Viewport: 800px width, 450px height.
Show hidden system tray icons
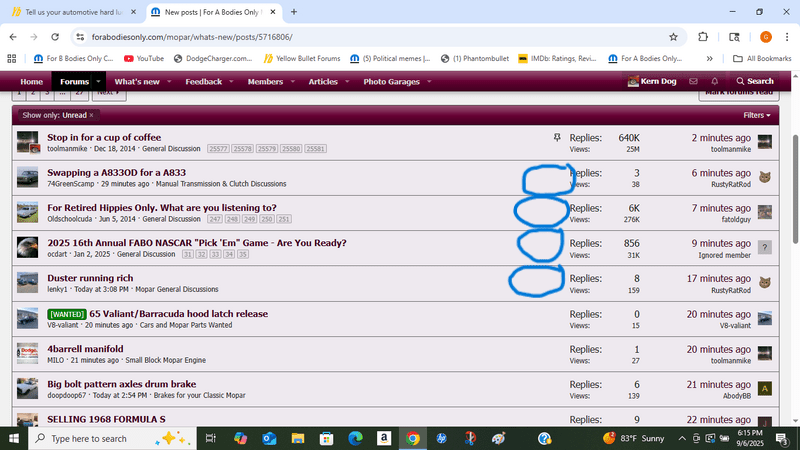click(x=682, y=438)
